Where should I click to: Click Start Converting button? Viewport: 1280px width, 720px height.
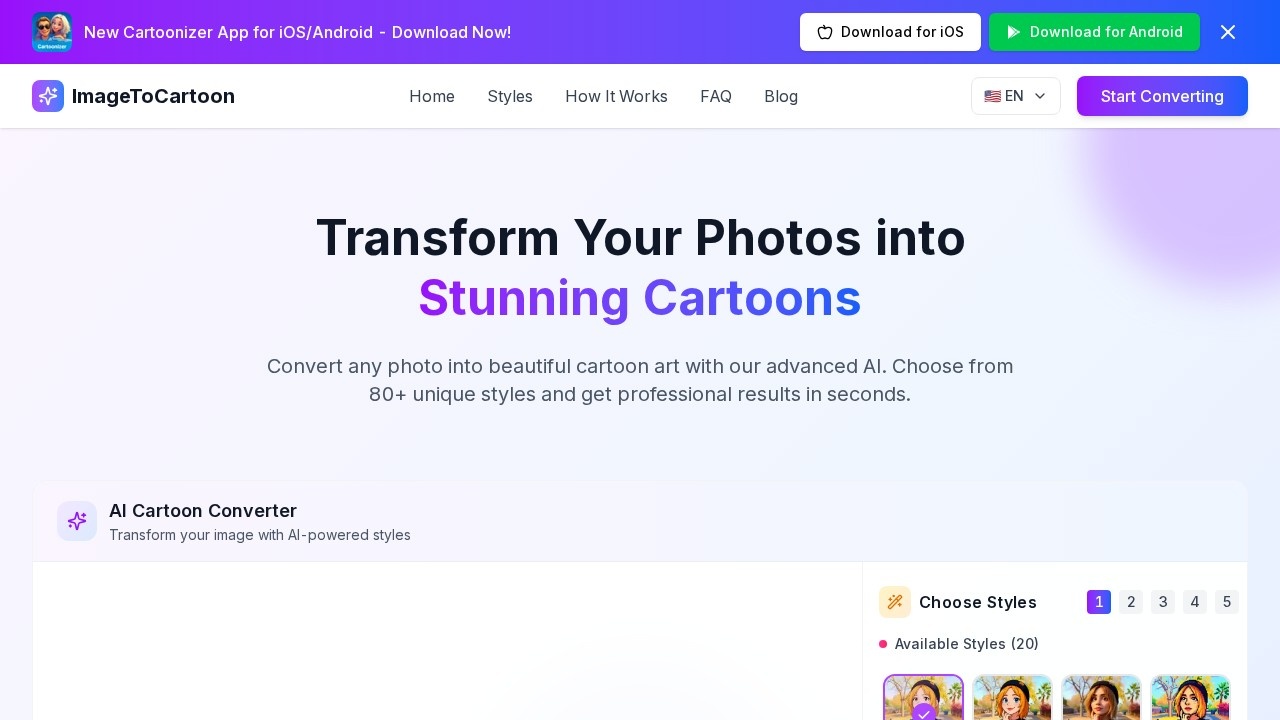(x=1162, y=96)
